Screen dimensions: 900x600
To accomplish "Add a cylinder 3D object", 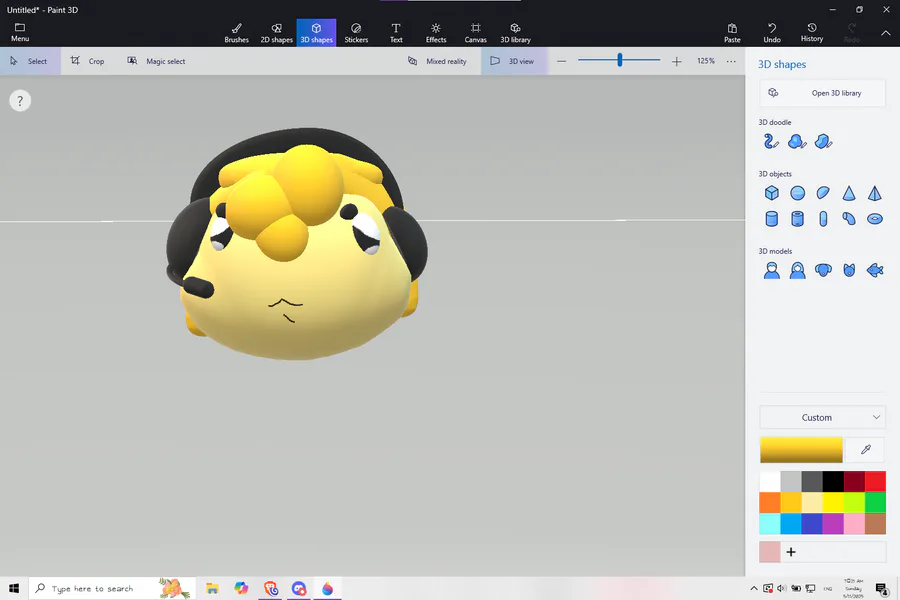I will coord(771,219).
